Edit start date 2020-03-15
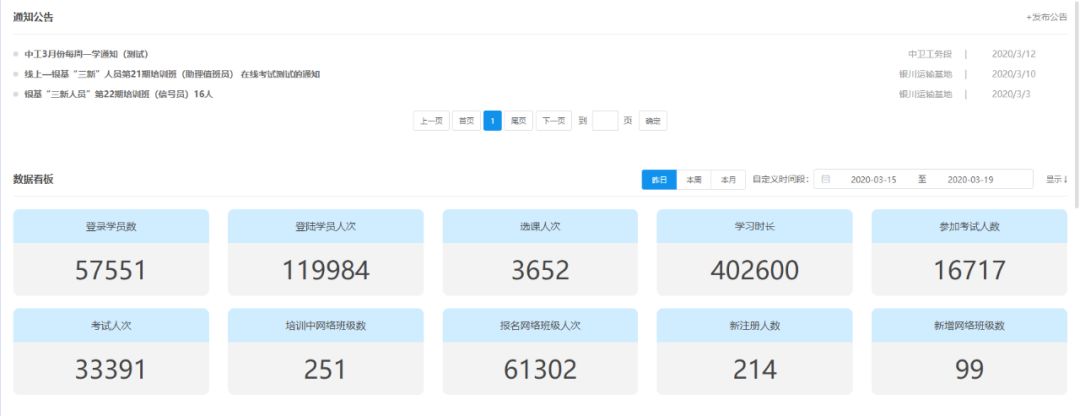The image size is (1080, 416). coord(873,179)
